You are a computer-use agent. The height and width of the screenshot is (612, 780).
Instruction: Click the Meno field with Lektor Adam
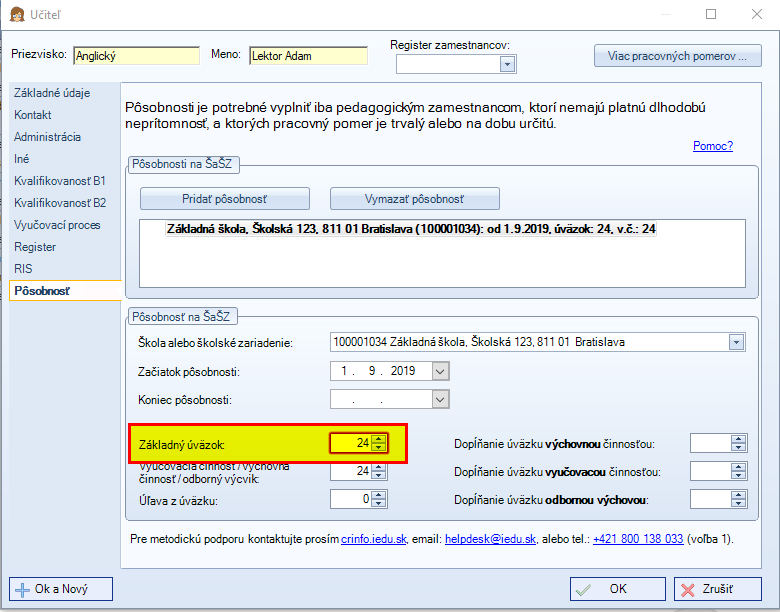click(308, 56)
